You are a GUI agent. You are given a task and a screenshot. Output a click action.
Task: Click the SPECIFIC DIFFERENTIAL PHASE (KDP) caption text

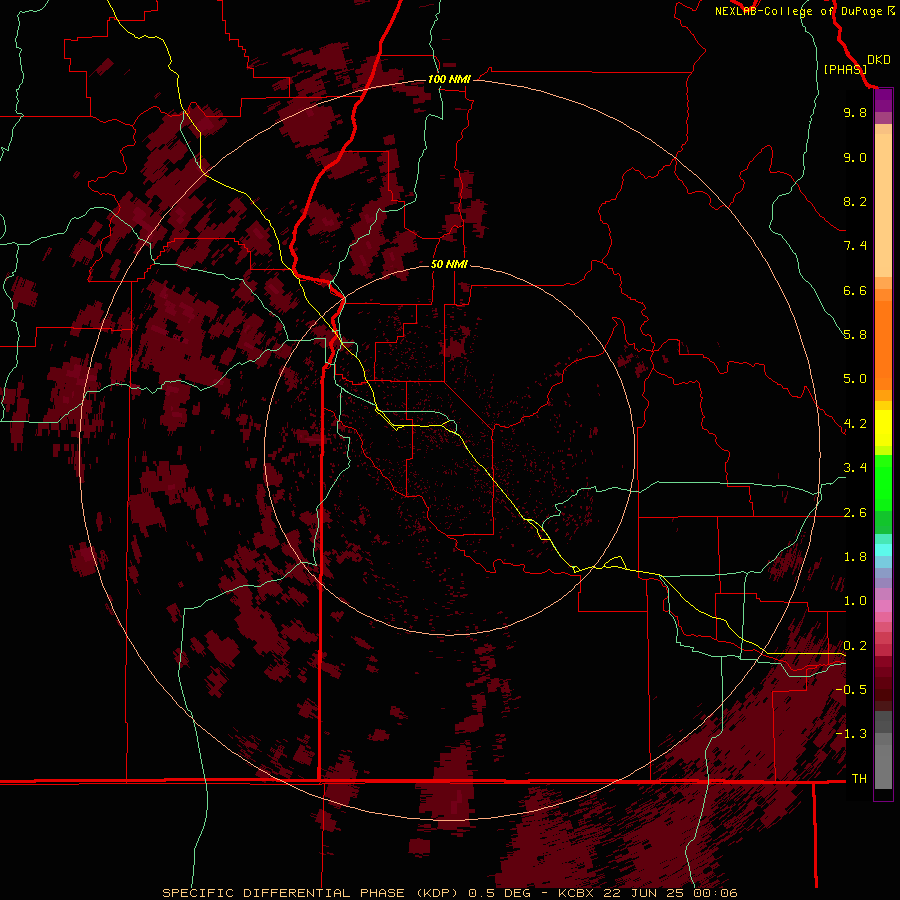tap(313, 893)
